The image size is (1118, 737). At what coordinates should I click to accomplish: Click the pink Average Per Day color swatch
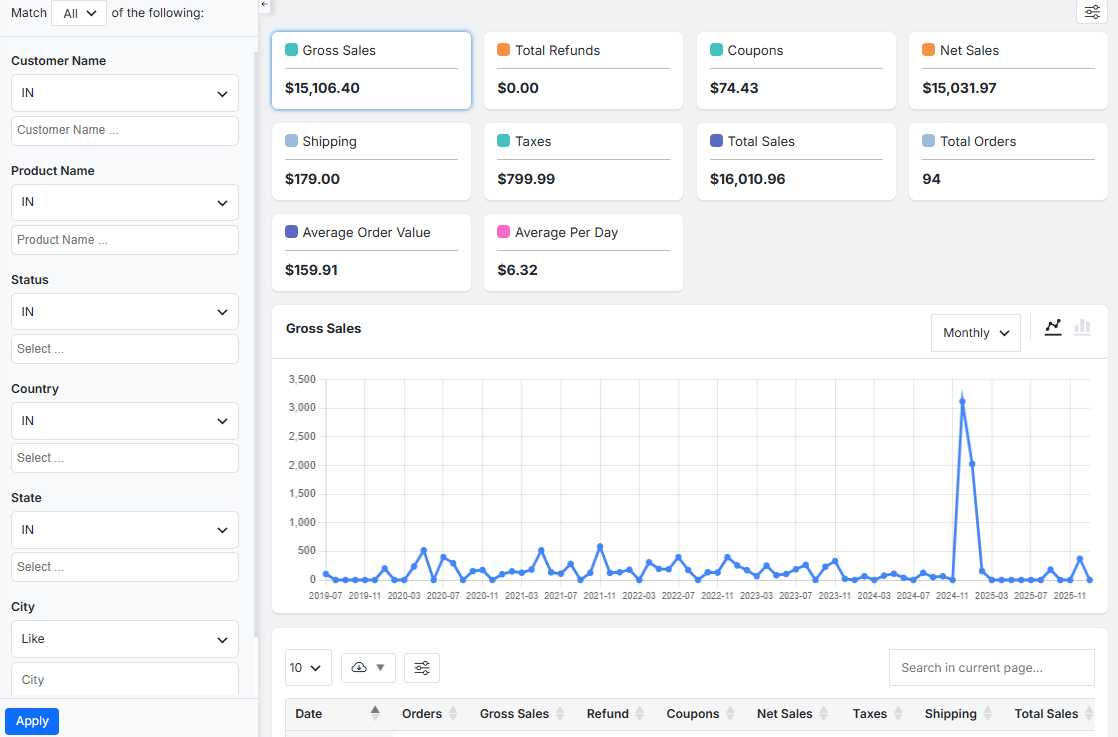coord(503,232)
